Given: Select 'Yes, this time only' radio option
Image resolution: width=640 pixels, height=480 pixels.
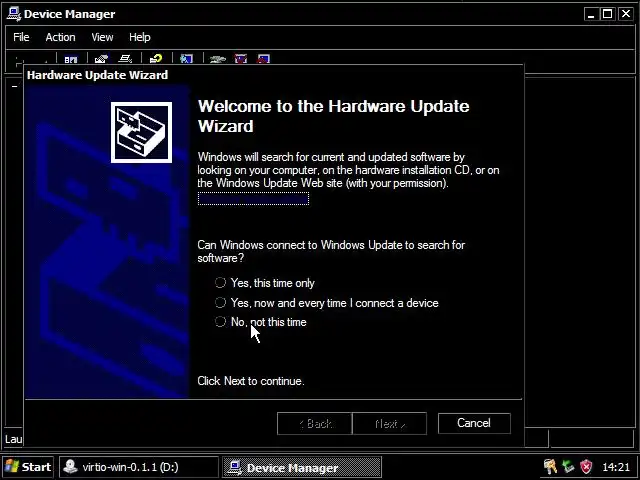Looking at the screenshot, I should [x=264, y=283].
